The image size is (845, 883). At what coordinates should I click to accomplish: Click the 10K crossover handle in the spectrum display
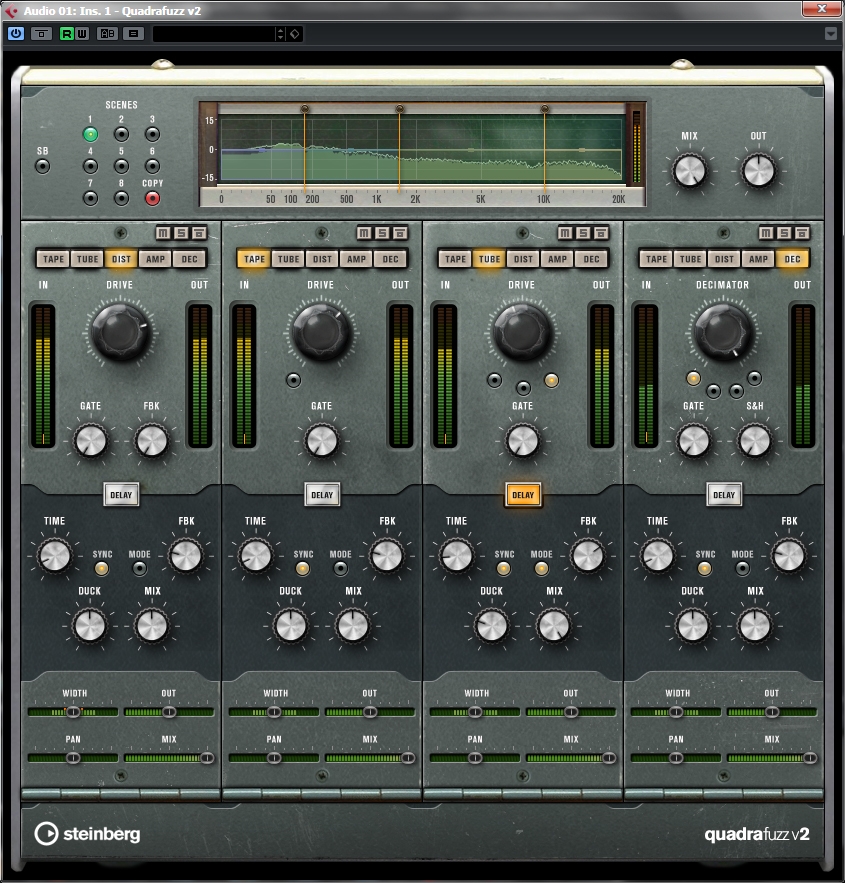[x=544, y=109]
